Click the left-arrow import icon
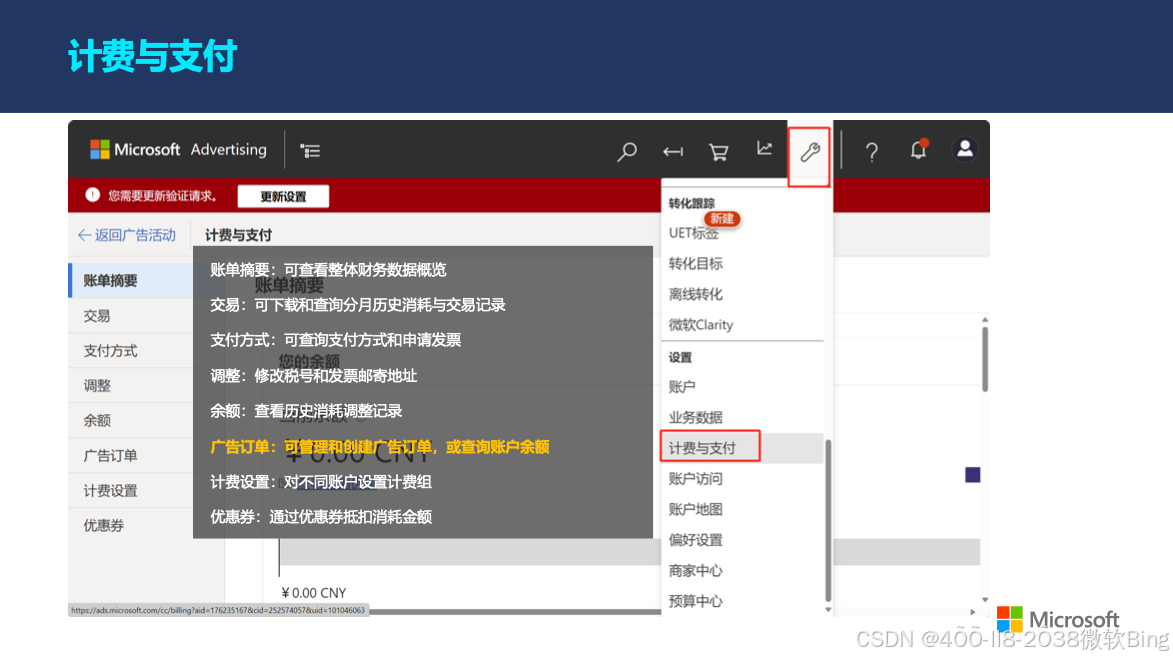 pos(673,152)
